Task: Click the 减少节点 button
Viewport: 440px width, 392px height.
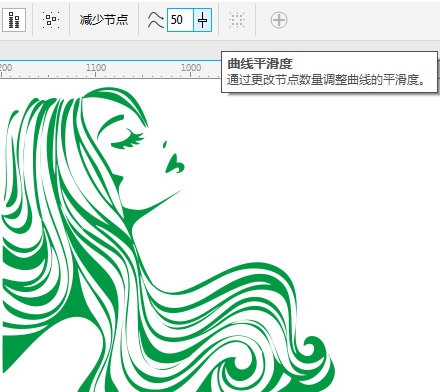Action: pos(104,20)
